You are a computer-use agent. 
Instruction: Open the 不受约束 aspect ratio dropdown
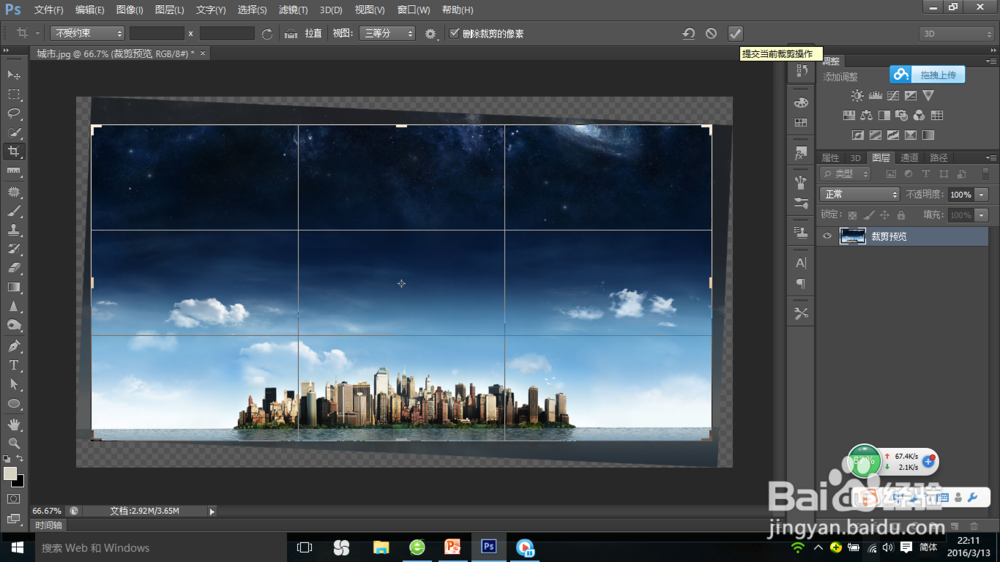(87, 33)
